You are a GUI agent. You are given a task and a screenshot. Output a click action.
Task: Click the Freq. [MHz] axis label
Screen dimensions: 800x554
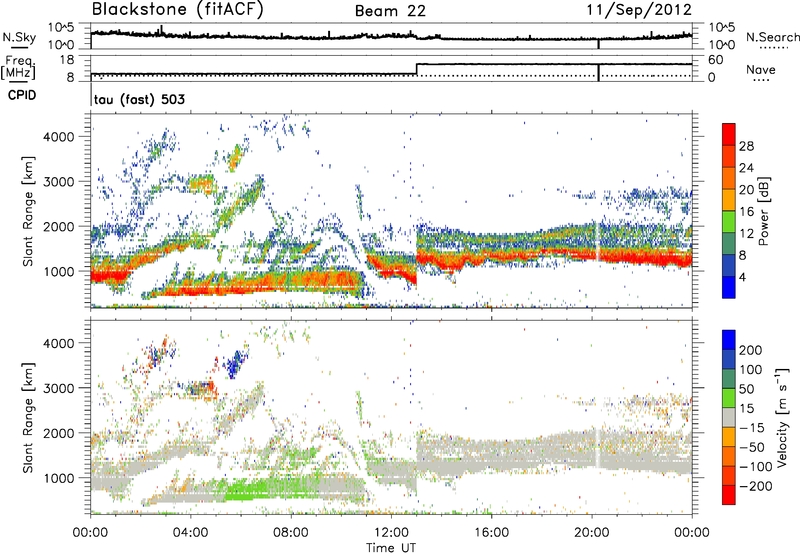18,67
